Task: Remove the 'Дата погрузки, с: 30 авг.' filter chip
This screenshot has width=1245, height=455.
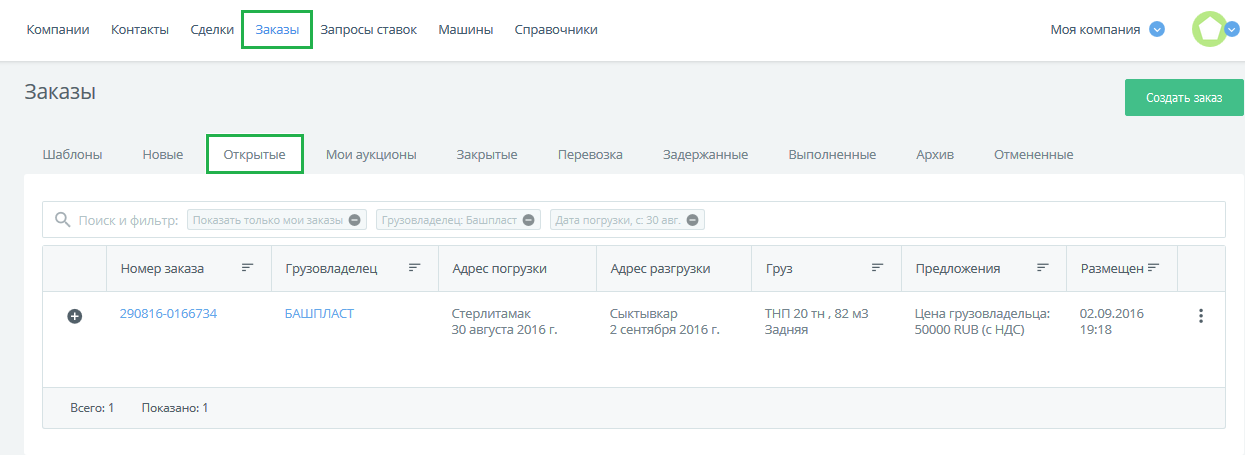Action: 693,220
